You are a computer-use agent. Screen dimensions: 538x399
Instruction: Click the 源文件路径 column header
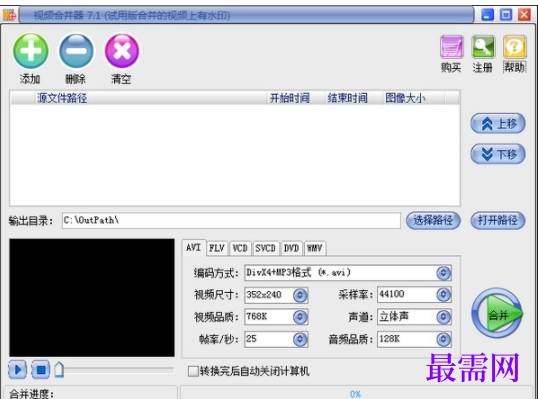[x=151, y=98]
